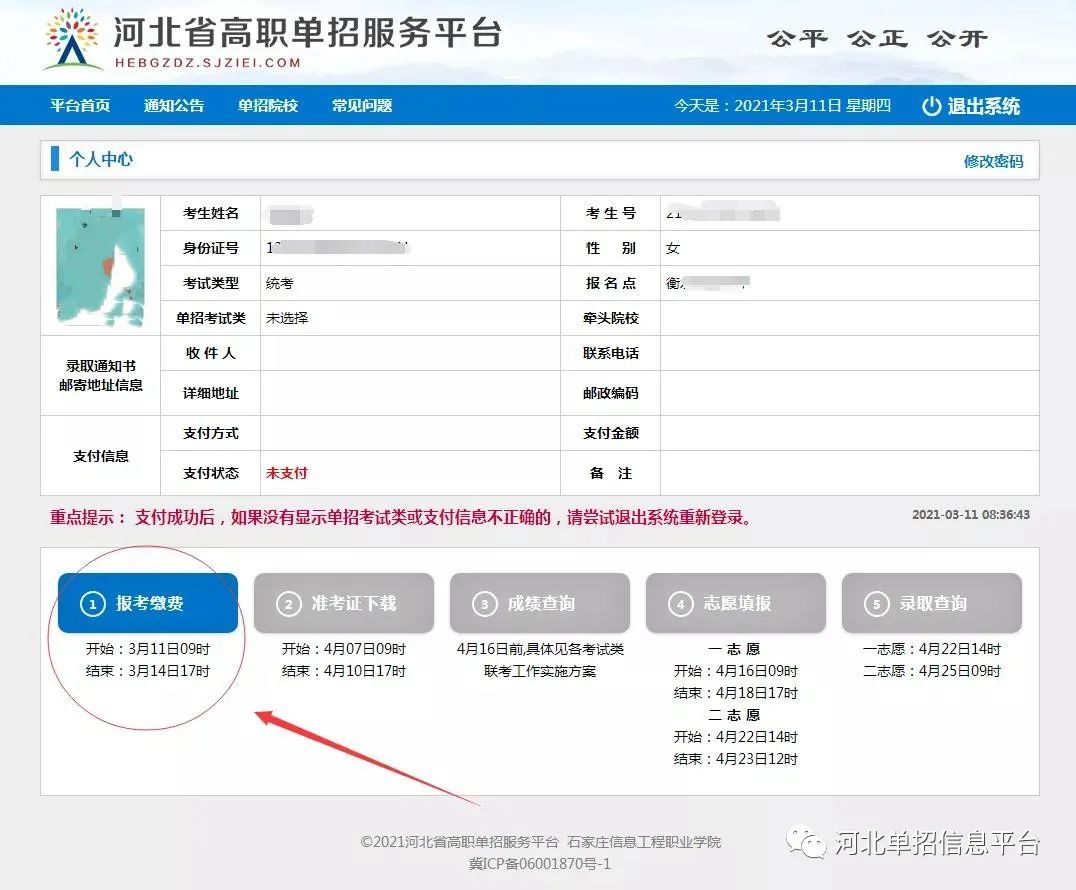Click the 身份证号 label cell

pyautogui.click(x=211, y=248)
